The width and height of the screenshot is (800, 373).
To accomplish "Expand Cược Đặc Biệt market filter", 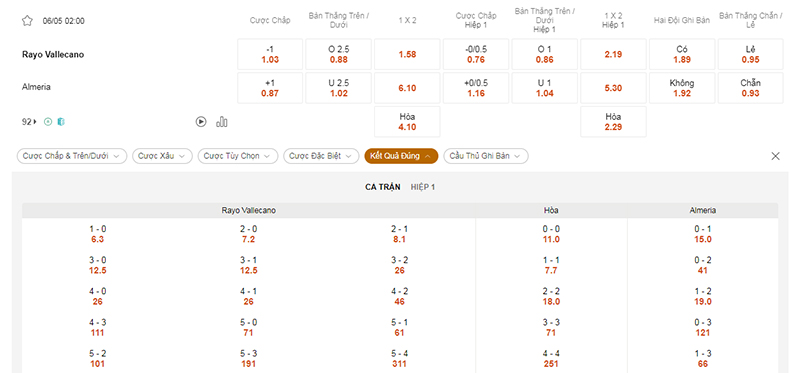I will [321, 156].
